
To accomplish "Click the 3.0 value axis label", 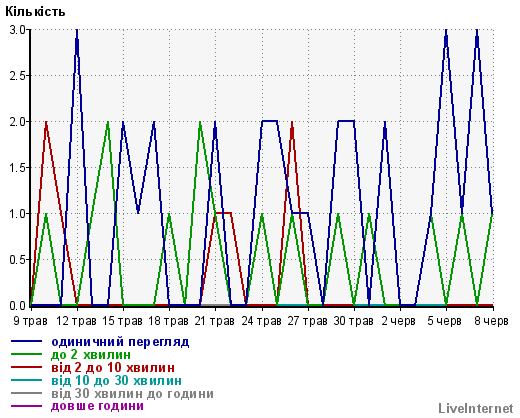I will coord(17,30).
